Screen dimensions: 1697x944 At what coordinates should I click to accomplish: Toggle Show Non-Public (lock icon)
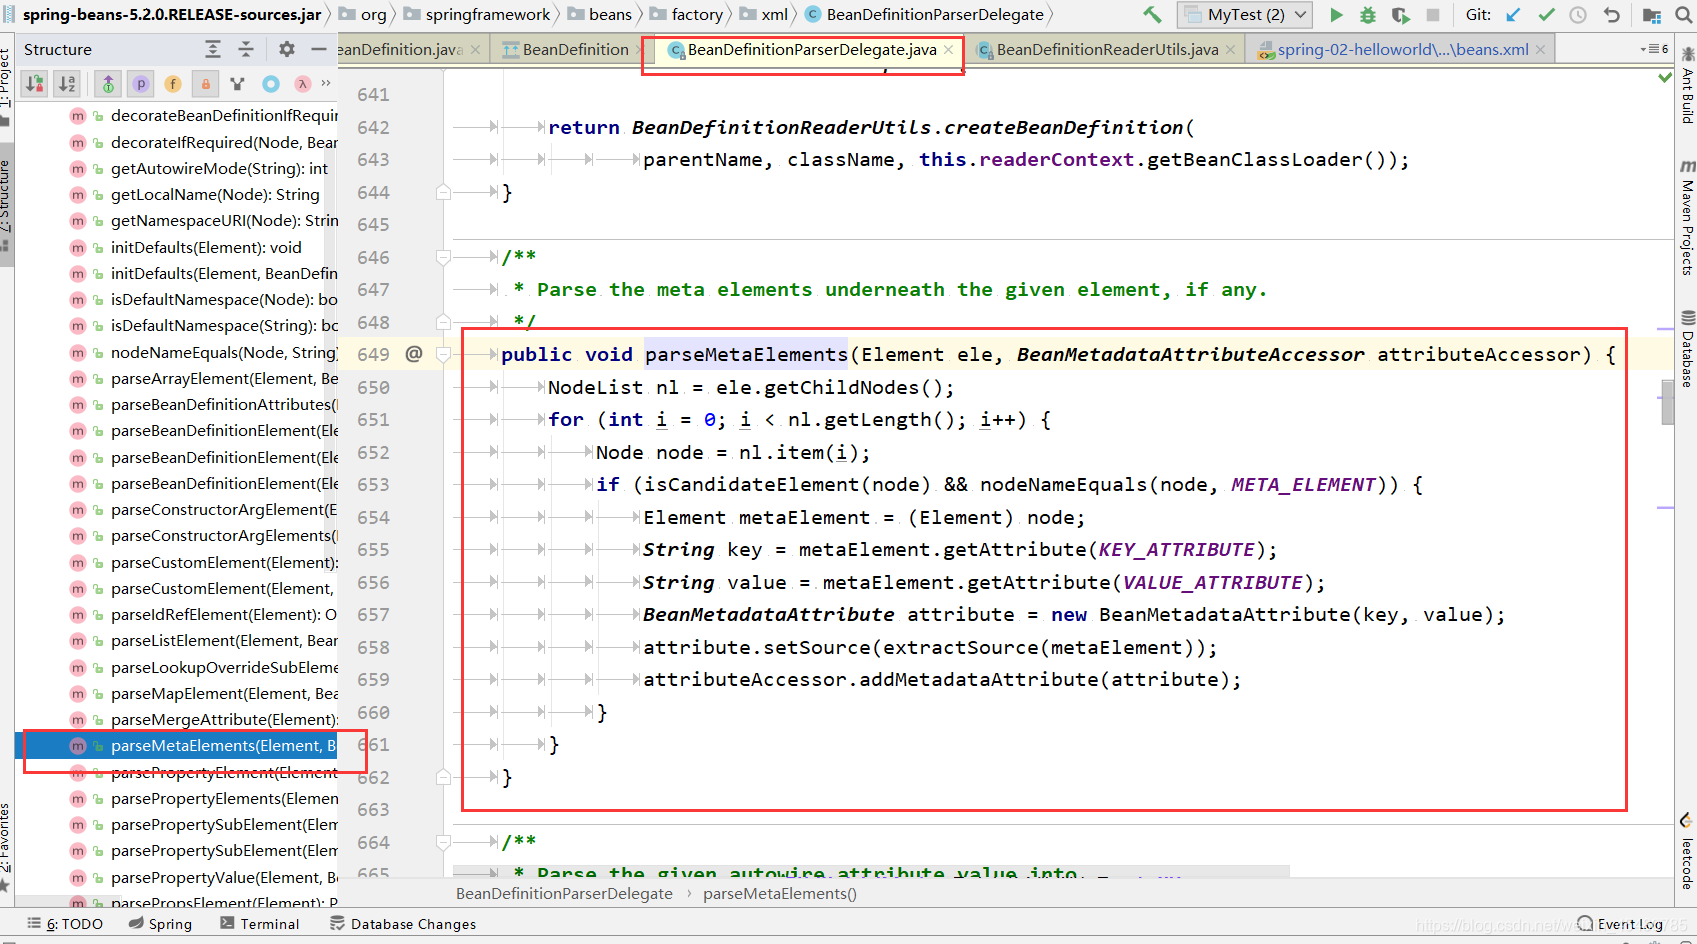(x=206, y=84)
